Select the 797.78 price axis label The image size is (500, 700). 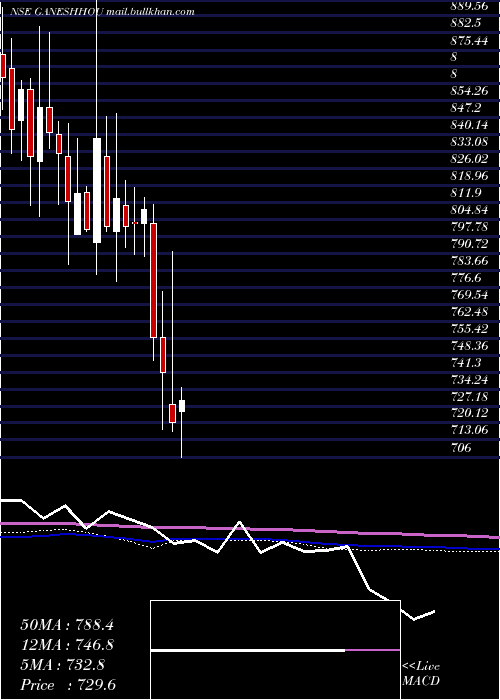point(470,227)
